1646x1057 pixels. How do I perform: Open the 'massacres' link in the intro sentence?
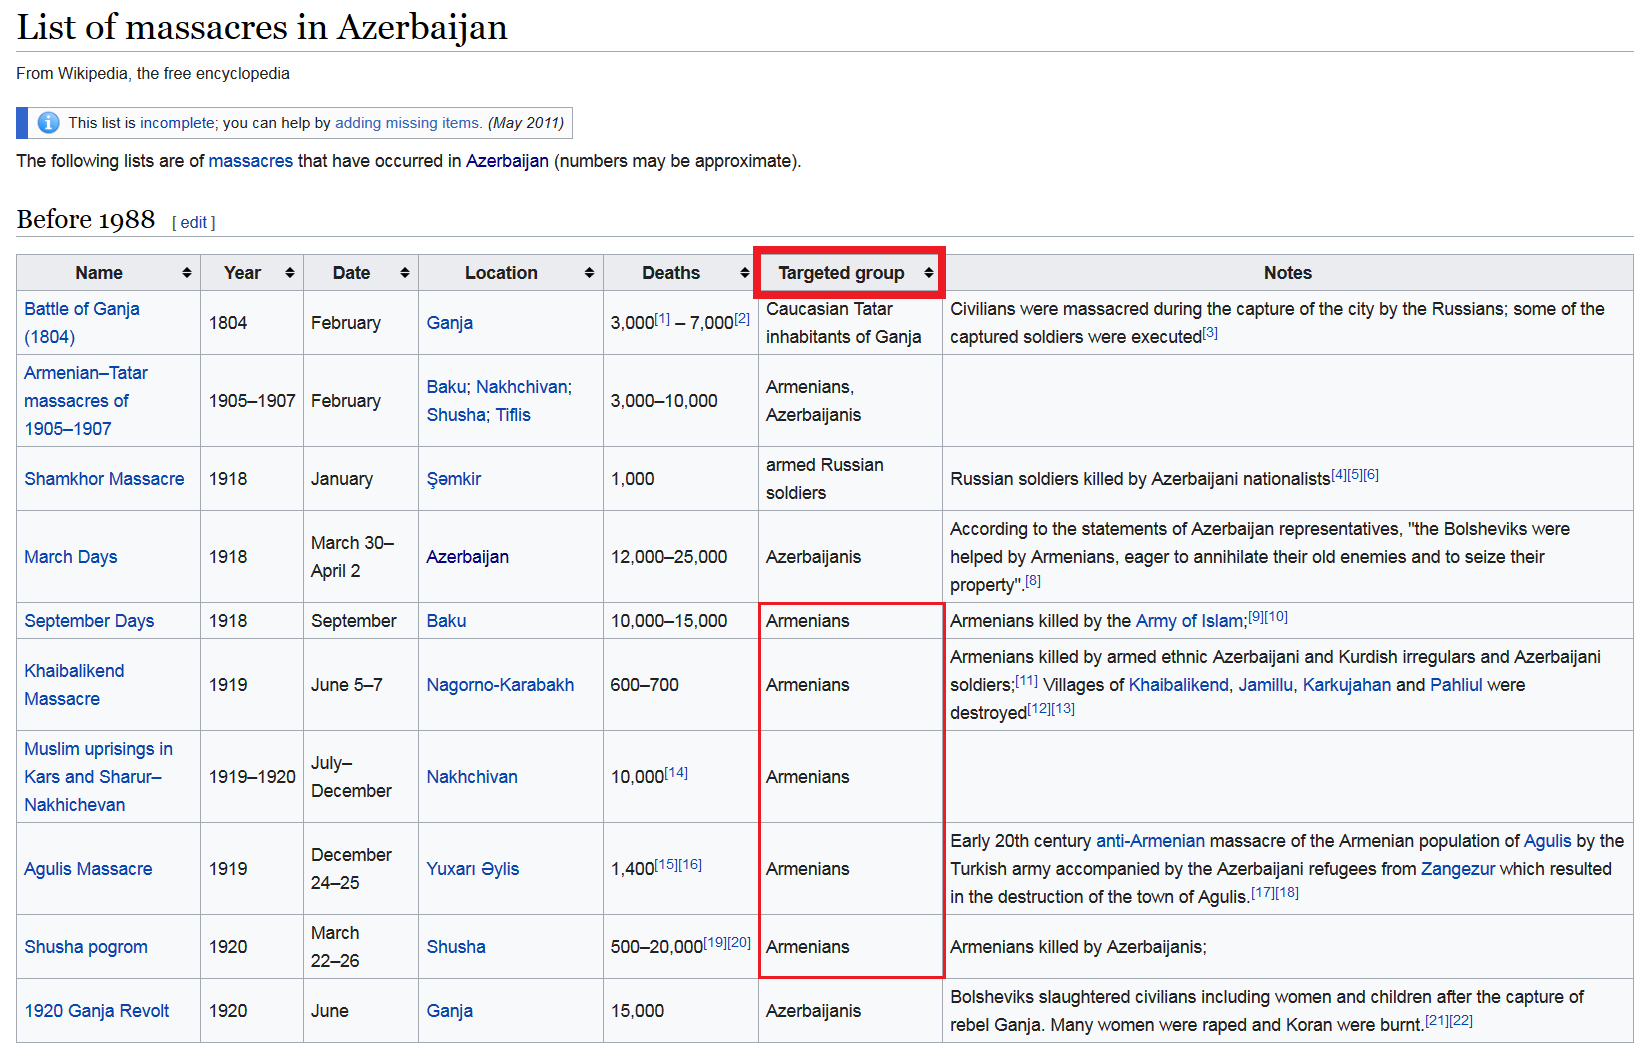click(251, 161)
